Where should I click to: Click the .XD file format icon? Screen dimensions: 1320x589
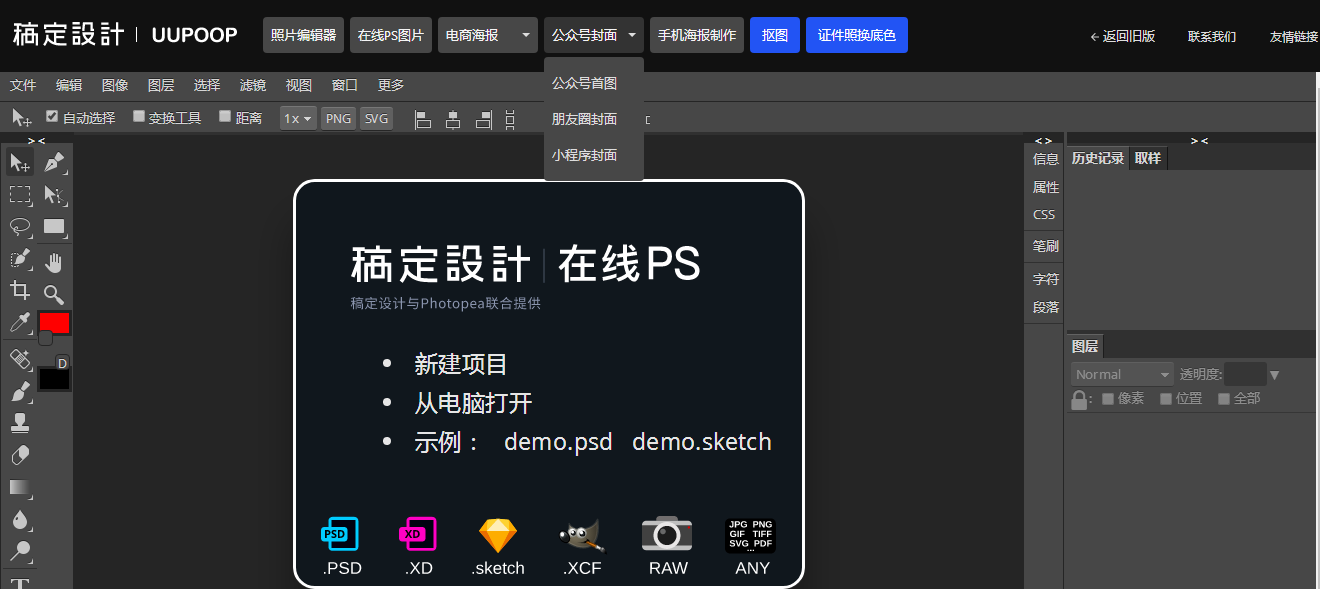pos(419,535)
